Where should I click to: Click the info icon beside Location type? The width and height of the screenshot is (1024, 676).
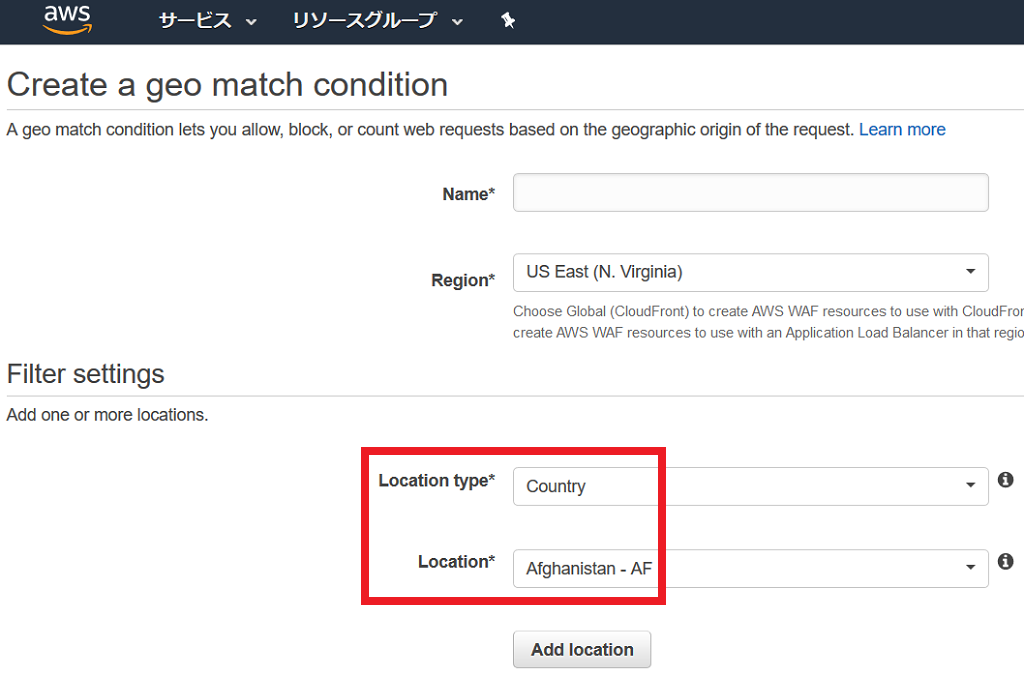click(1006, 480)
